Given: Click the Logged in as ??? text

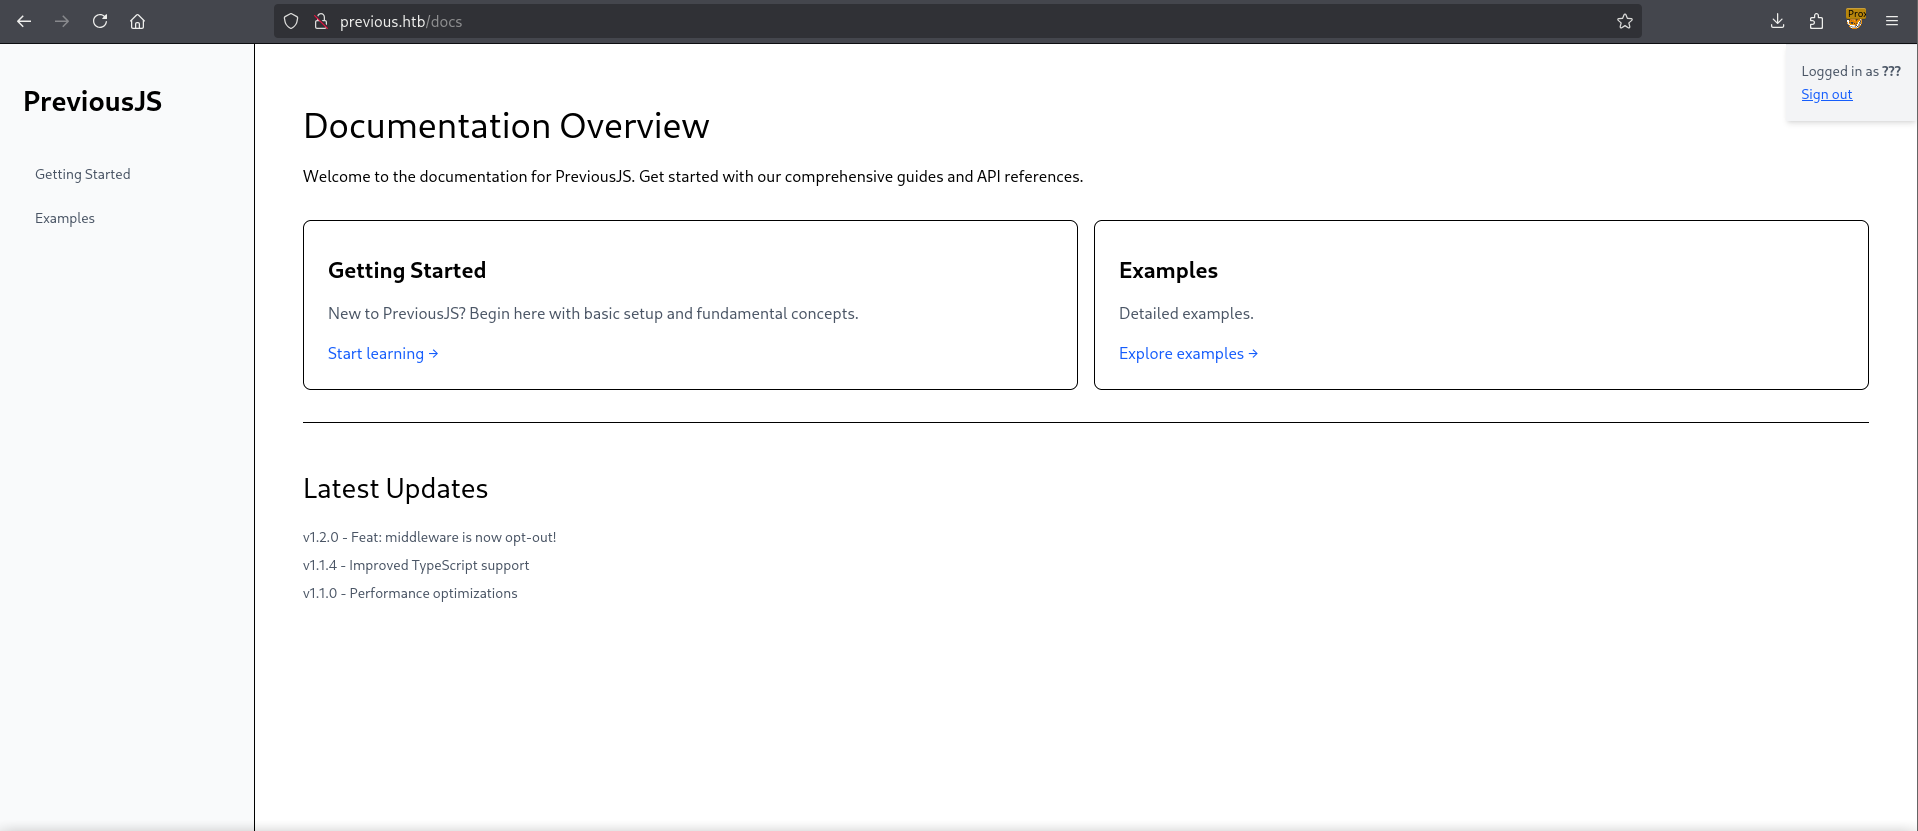Looking at the screenshot, I should pyautogui.click(x=1850, y=71).
